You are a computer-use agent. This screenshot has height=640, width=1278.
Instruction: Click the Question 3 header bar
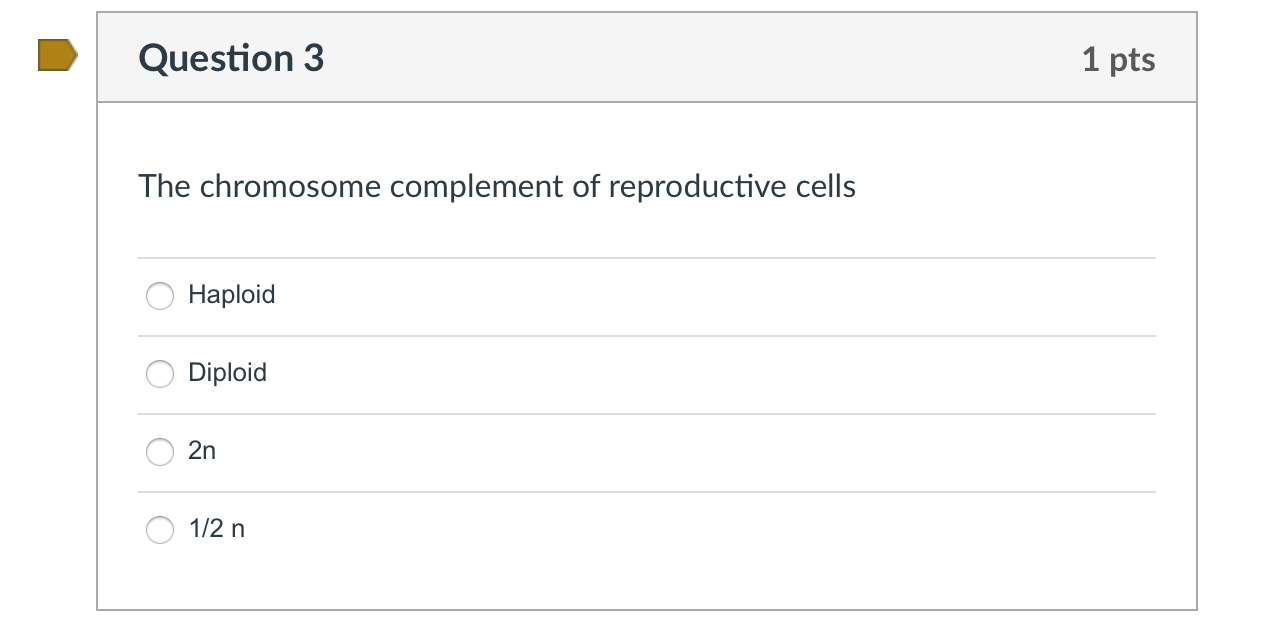click(646, 57)
